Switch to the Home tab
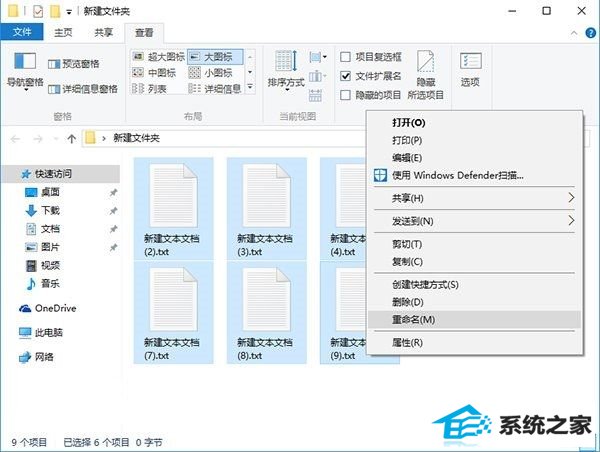This screenshot has height=452, width=600. pyautogui.click(x=63, y=33)
